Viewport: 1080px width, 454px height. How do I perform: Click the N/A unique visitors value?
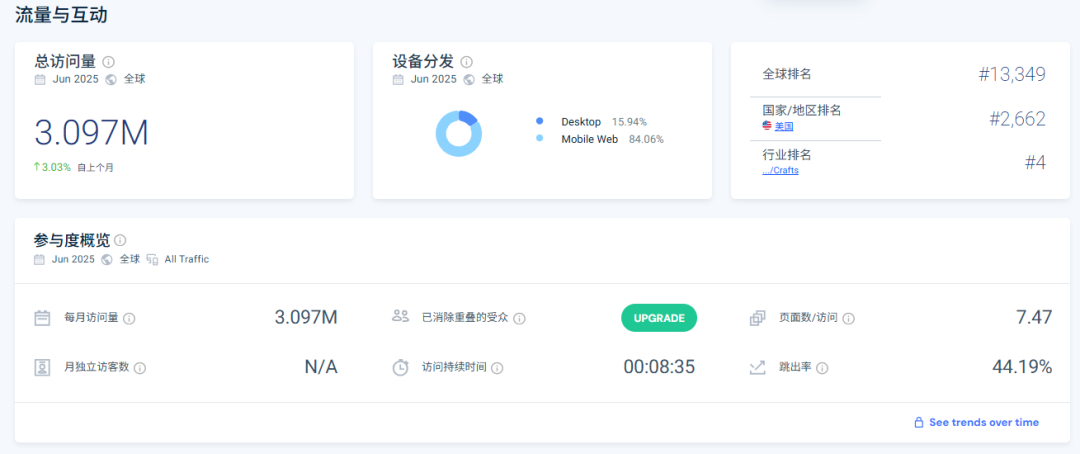pos(321,367)
